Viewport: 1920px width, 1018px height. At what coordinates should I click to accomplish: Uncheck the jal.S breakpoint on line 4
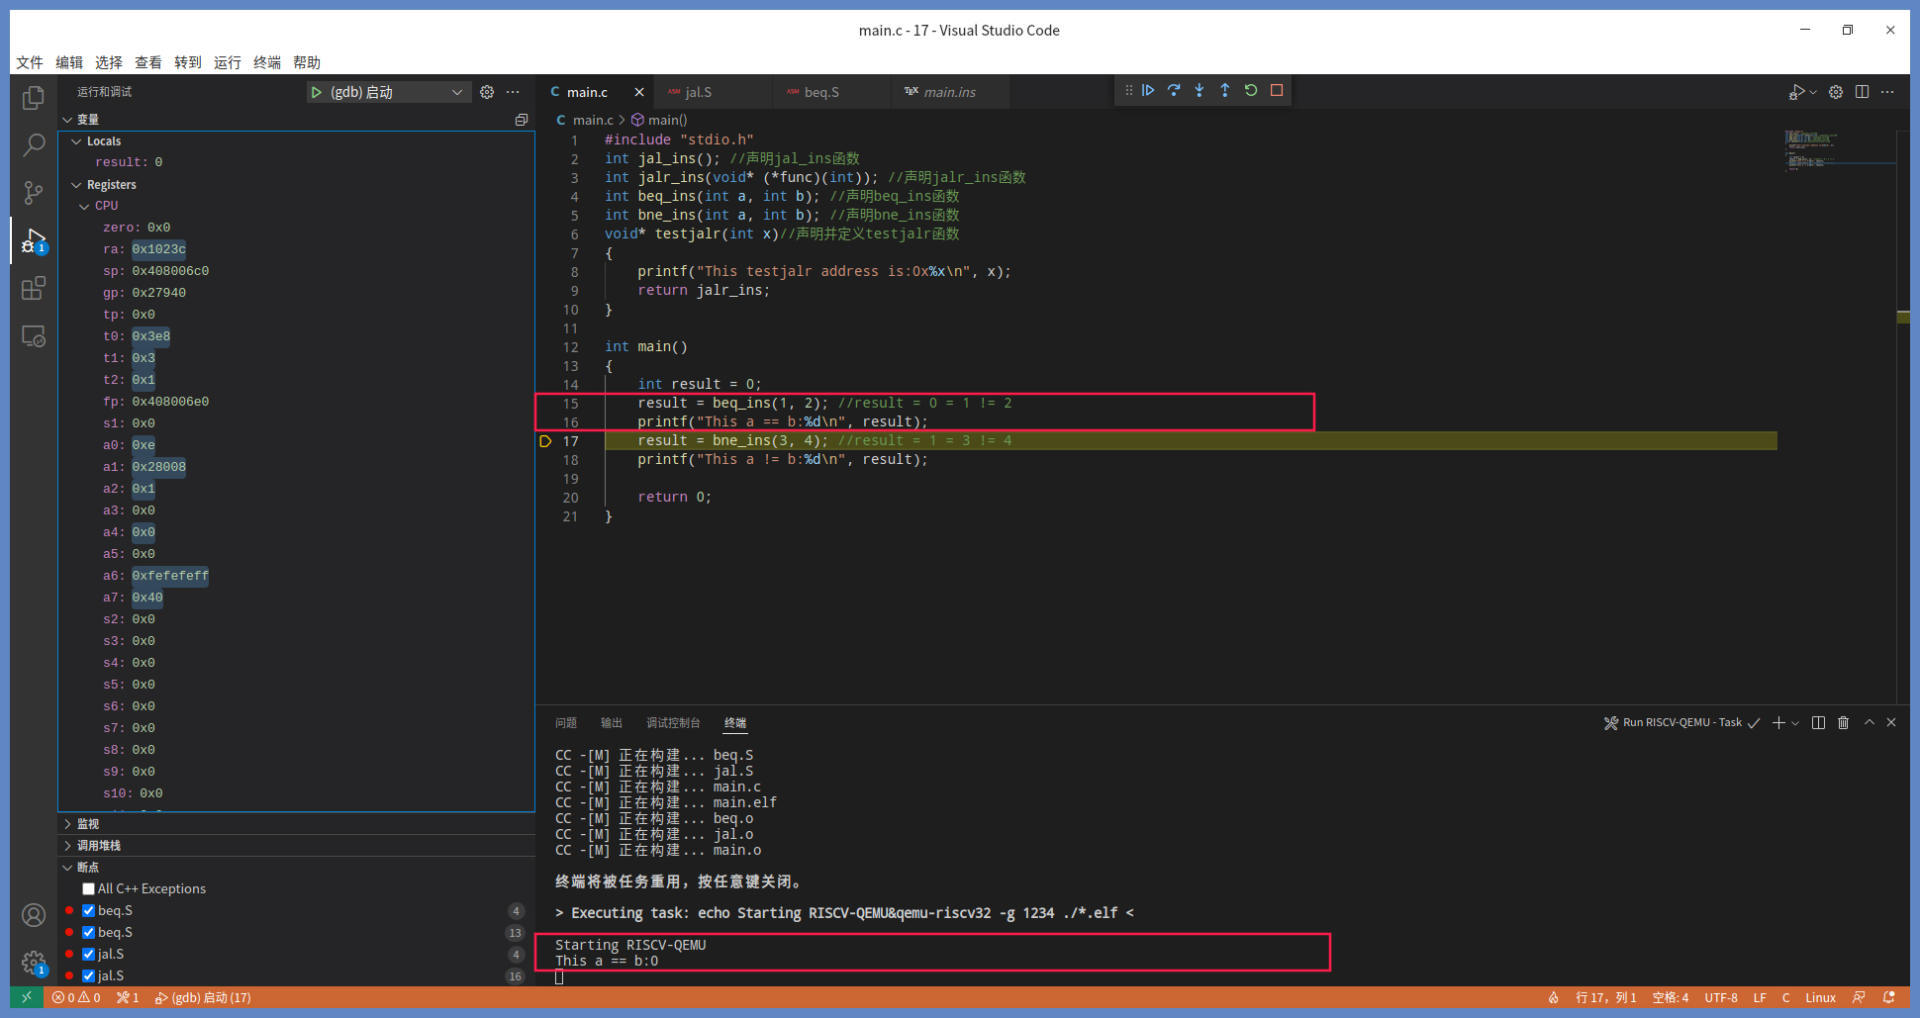point(89,954)
